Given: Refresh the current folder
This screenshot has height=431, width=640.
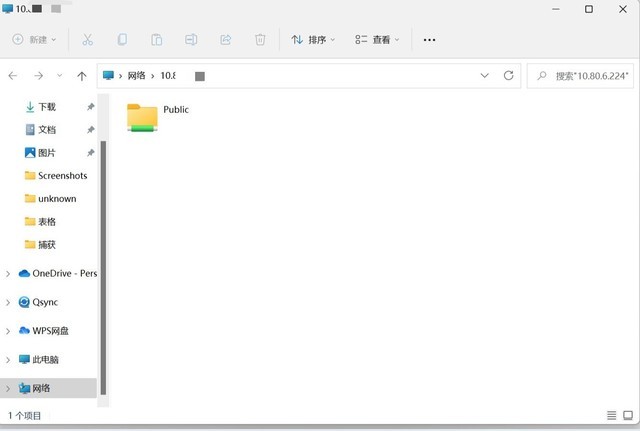Looking at the screenshot, I should pyautogui.click(x=508, y=76).
